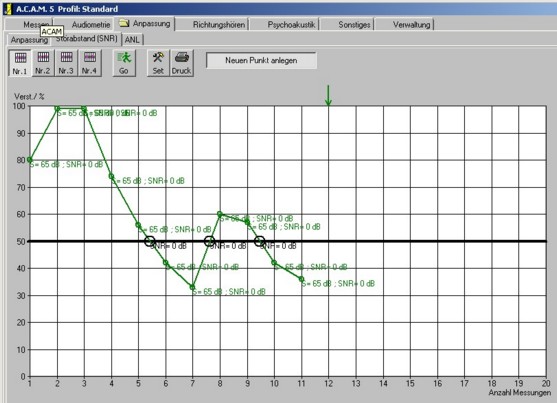Select the ANL sub-tab
Screen dimensions: 557x403
(x=132, y=39)
